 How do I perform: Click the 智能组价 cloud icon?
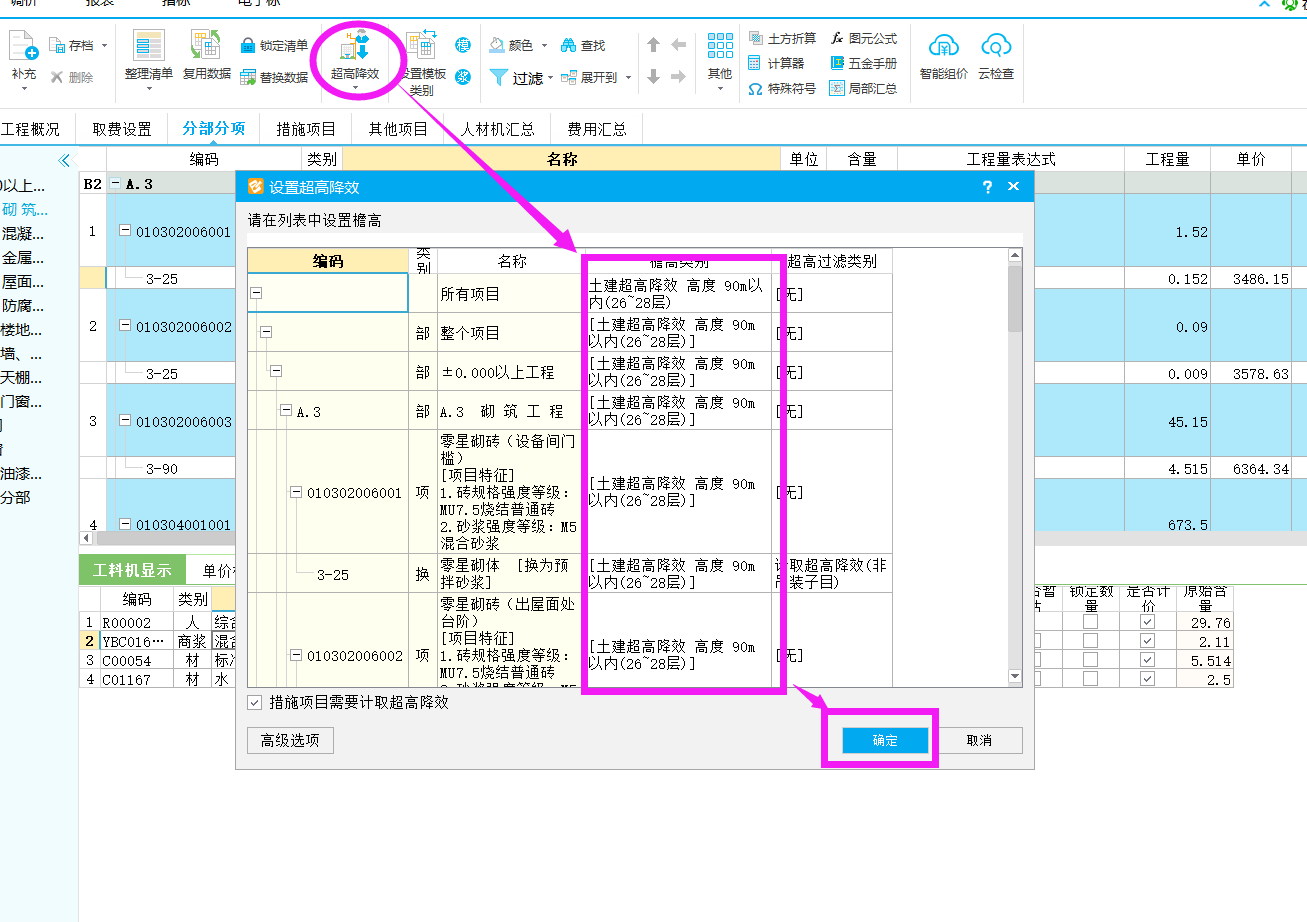(x=944, y=46)
